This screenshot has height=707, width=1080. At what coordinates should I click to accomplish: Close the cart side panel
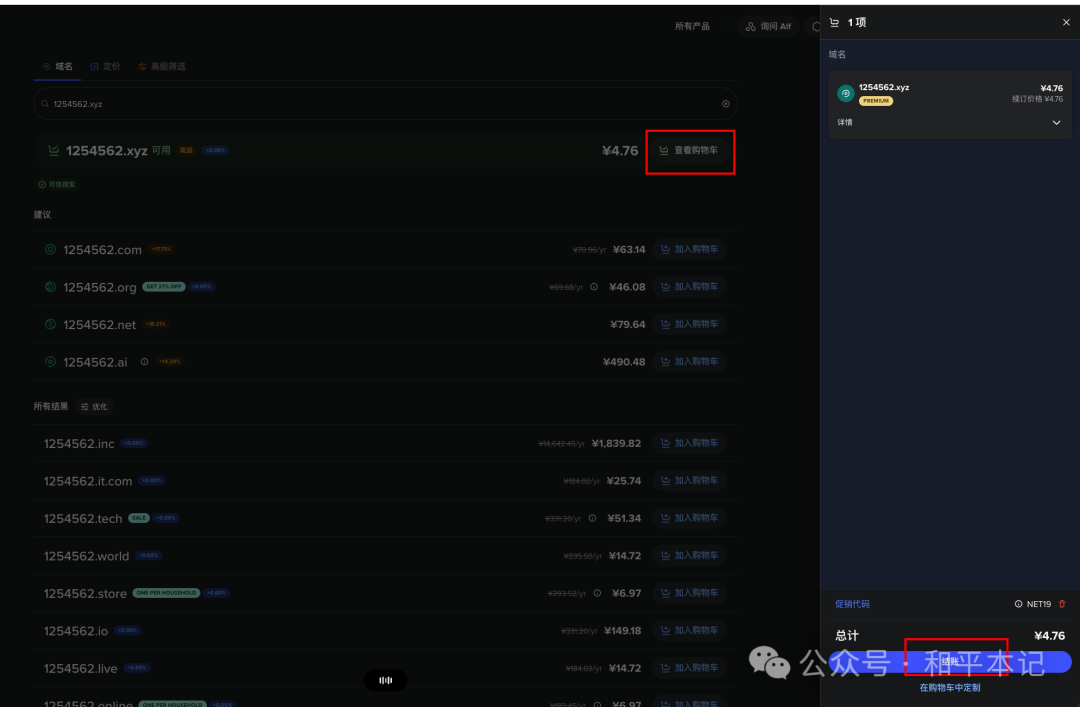(1065, 22)
